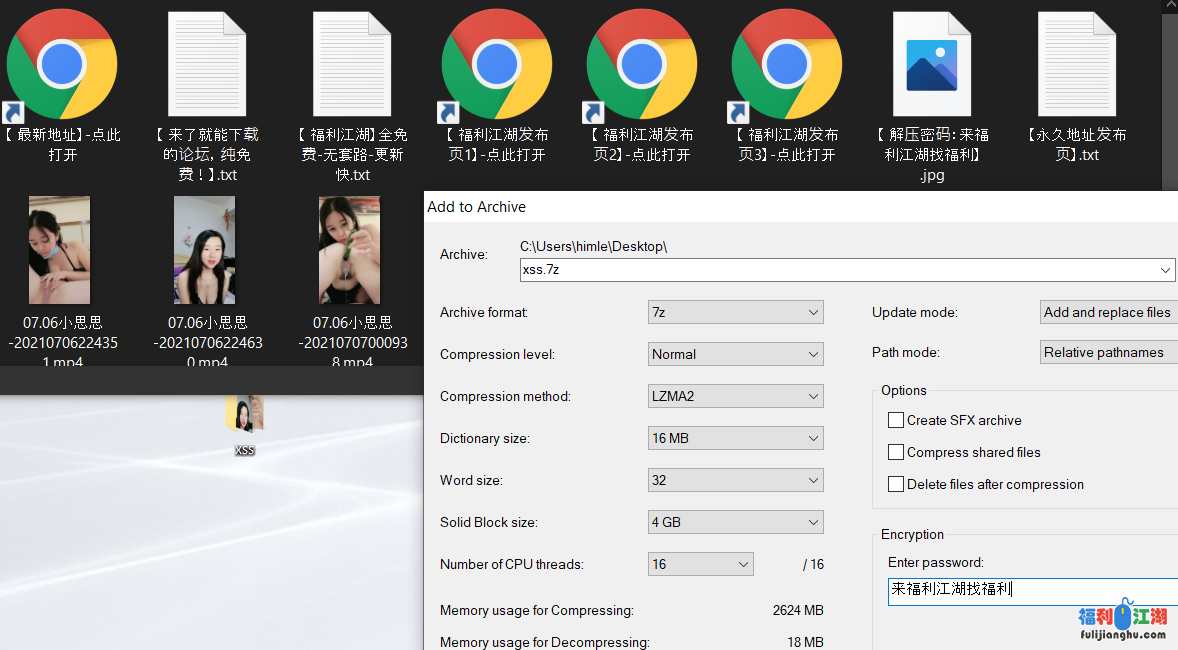Open the Compression level dropdown
Viewport: 1178px width, 650px height.
point(735,354)
